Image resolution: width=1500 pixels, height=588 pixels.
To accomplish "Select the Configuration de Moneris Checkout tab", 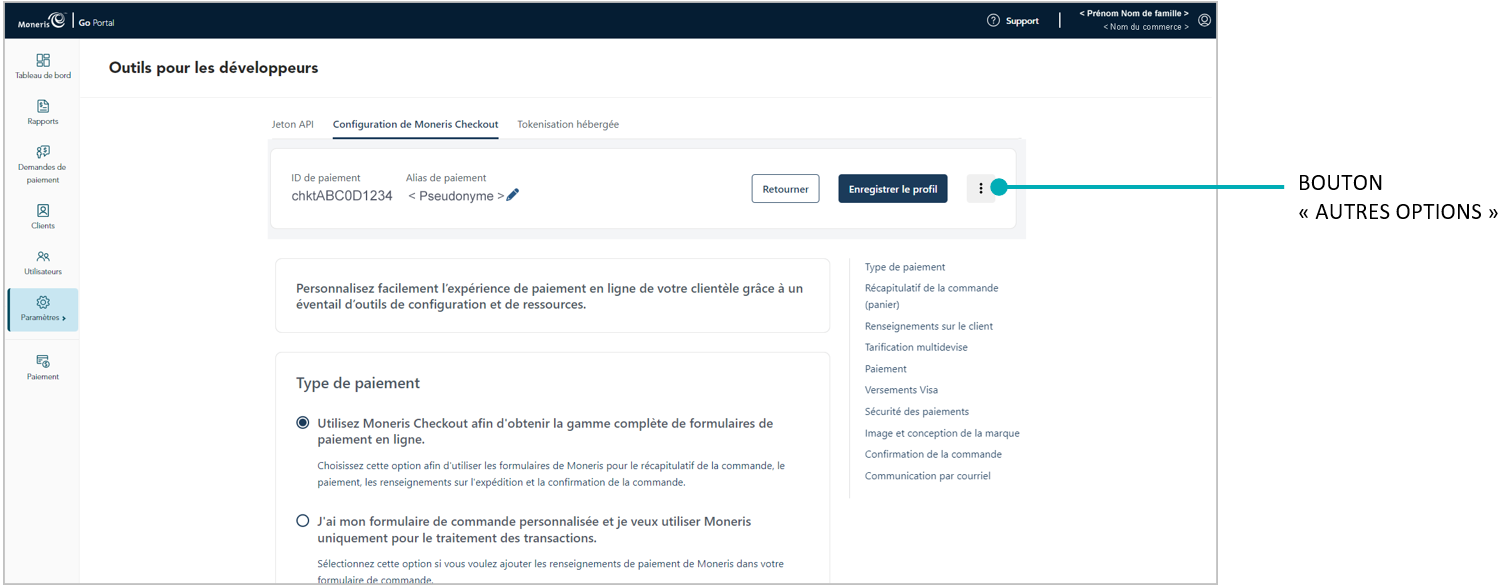I will tap(415, 125).
